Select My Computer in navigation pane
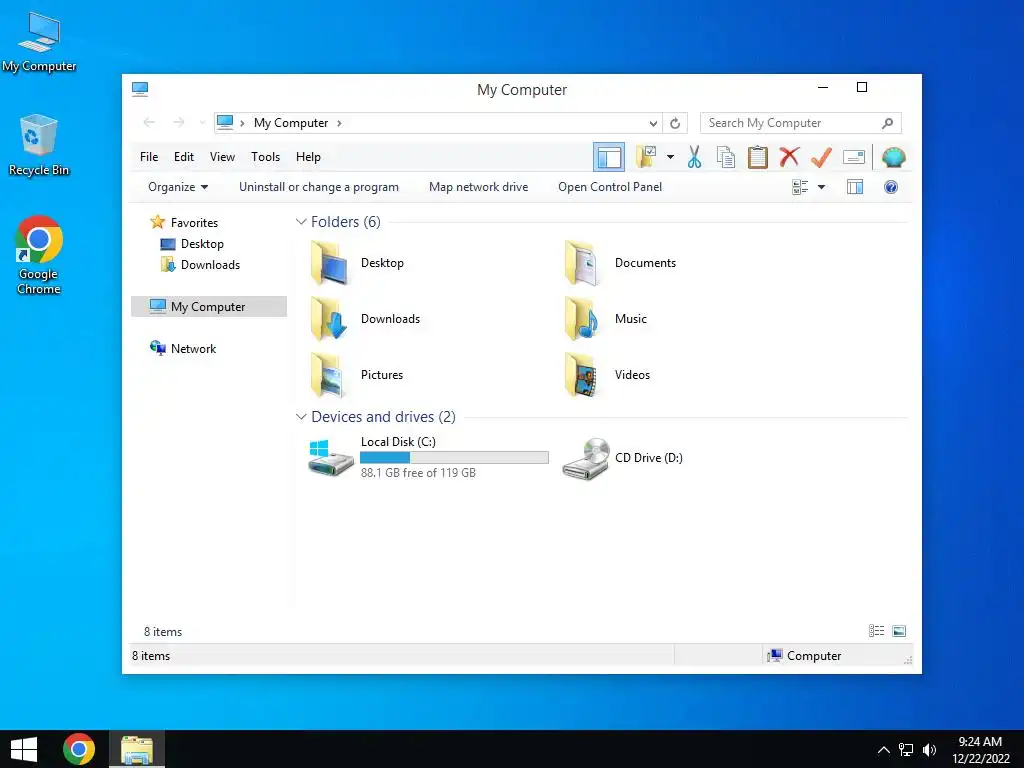1024x768 pixels. [208, 306]
